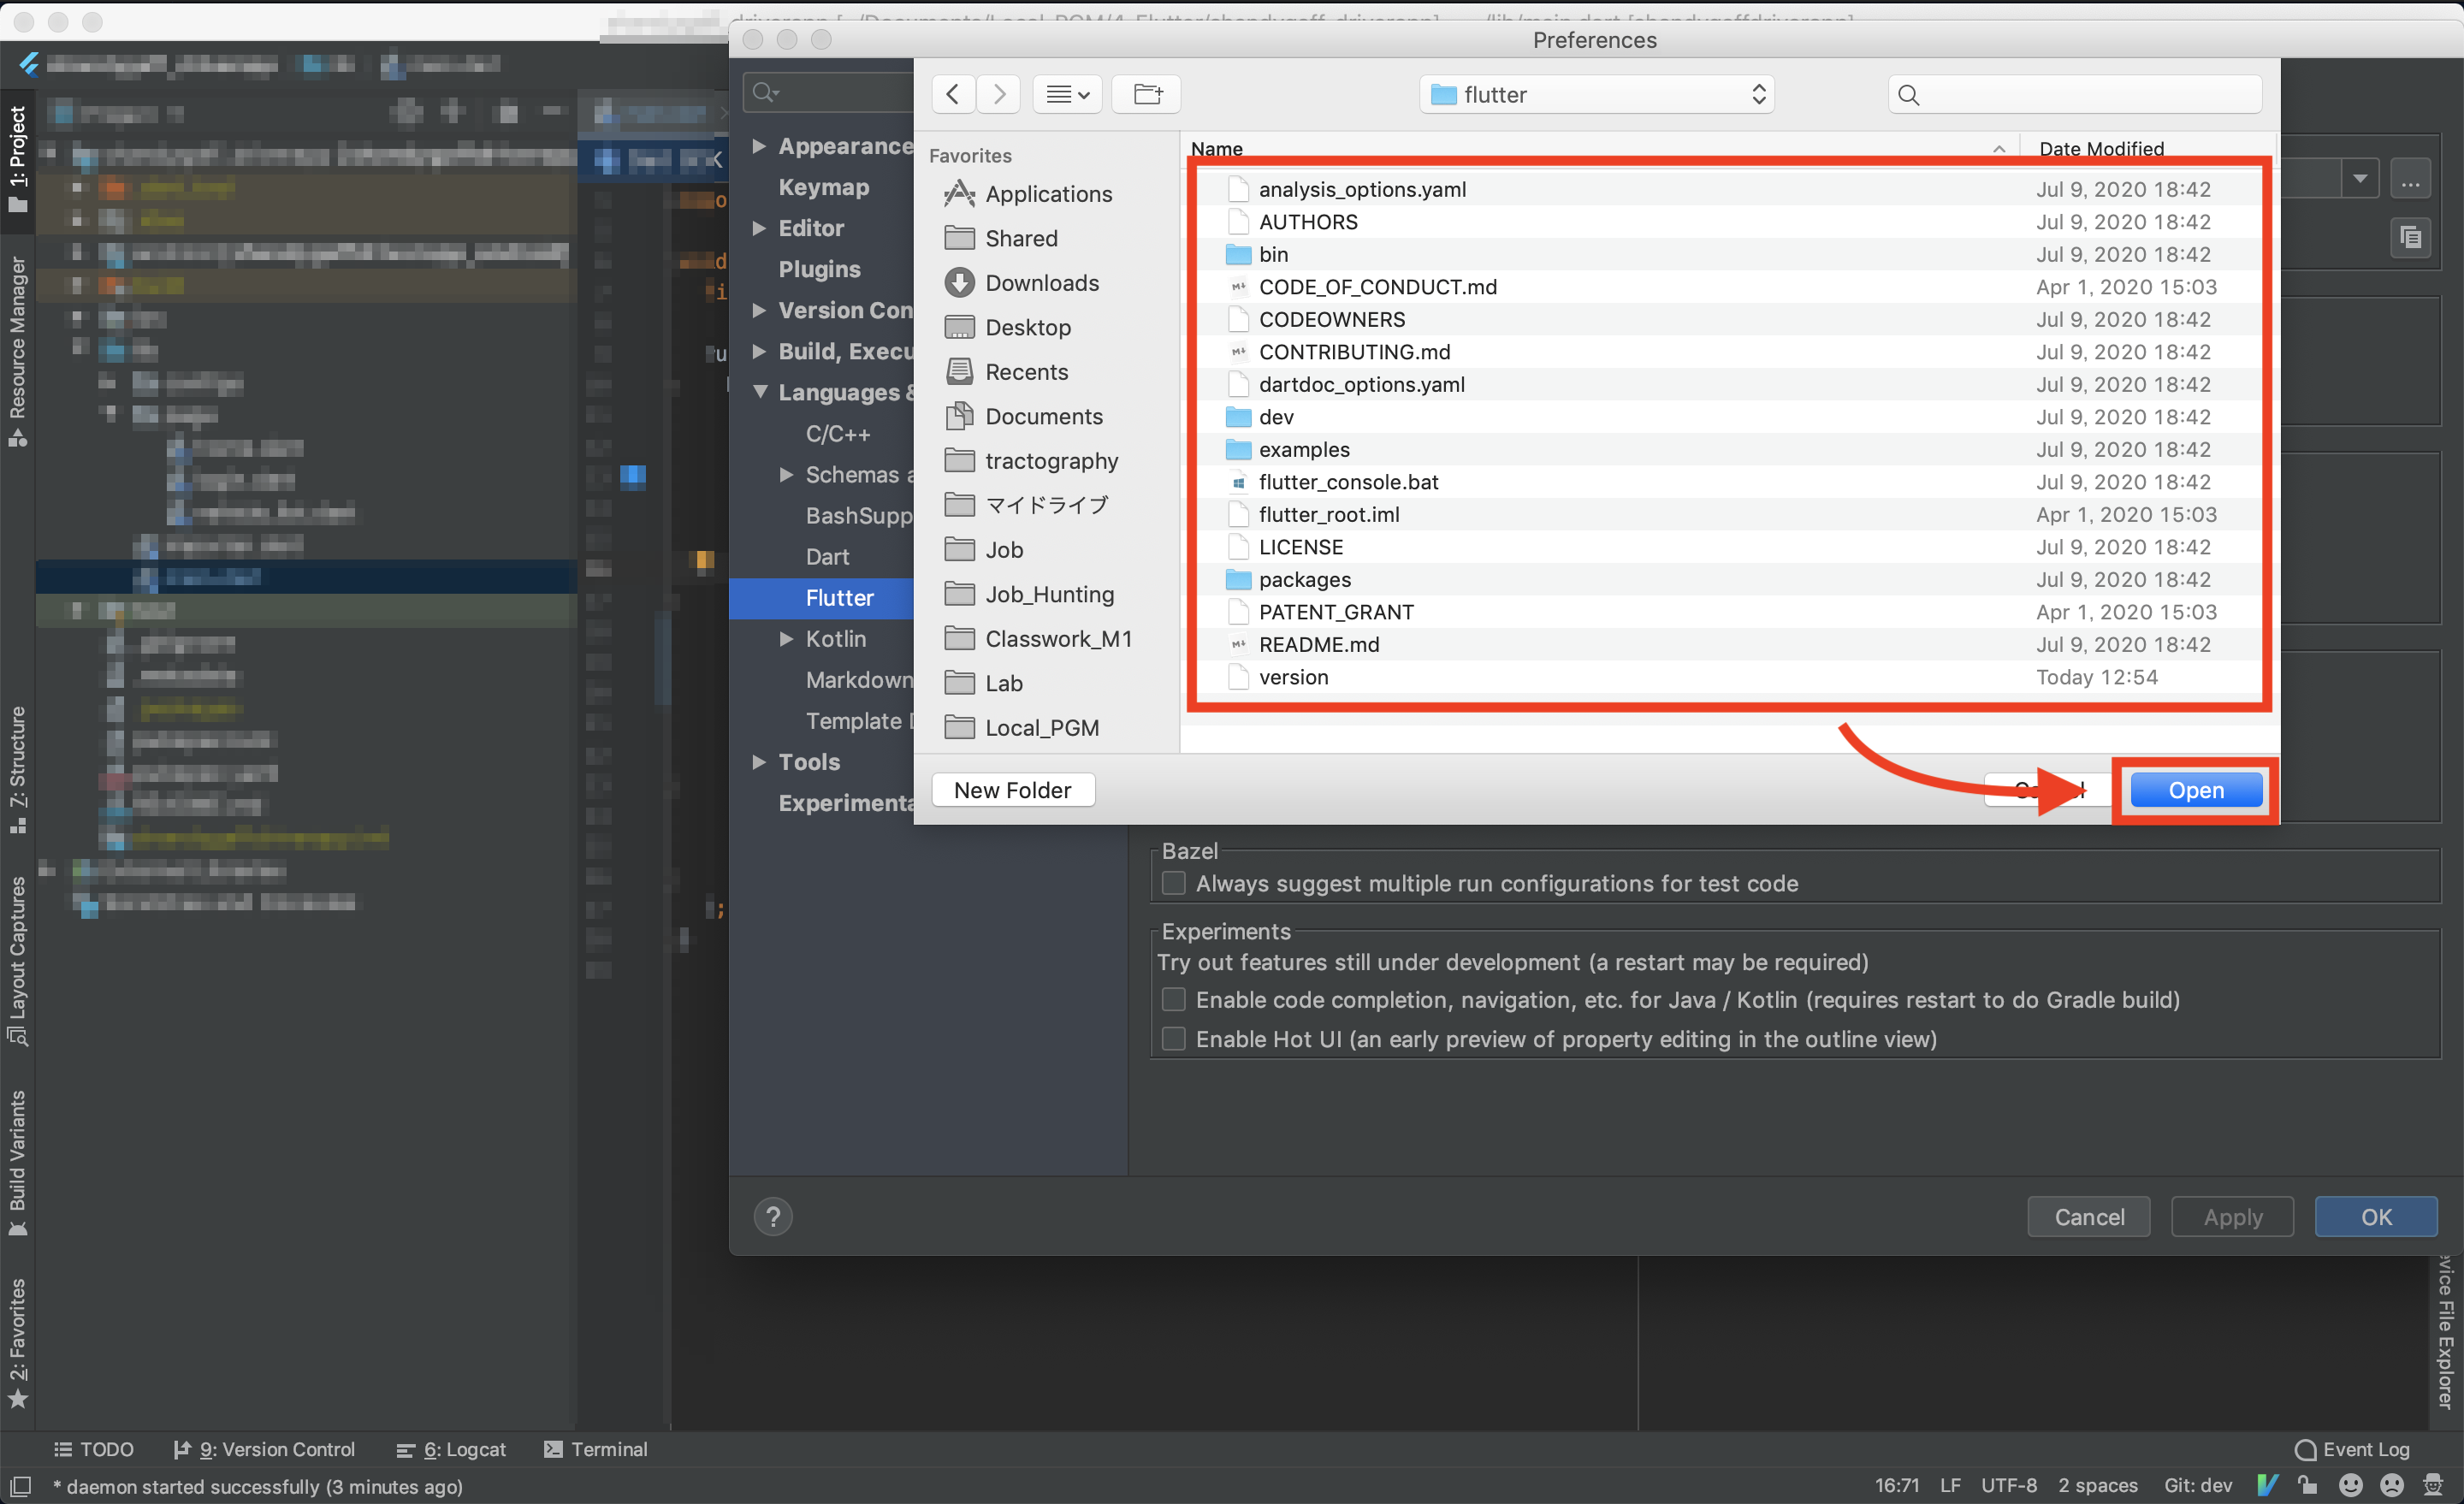Select analysis_options.yaml file

[1728, 189]
